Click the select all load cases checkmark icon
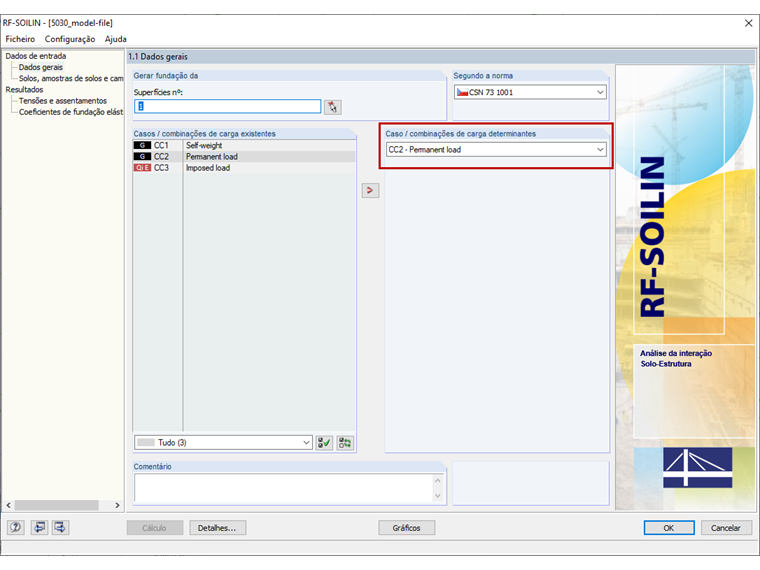The image size is (760, 570). [x=324, y=443]
